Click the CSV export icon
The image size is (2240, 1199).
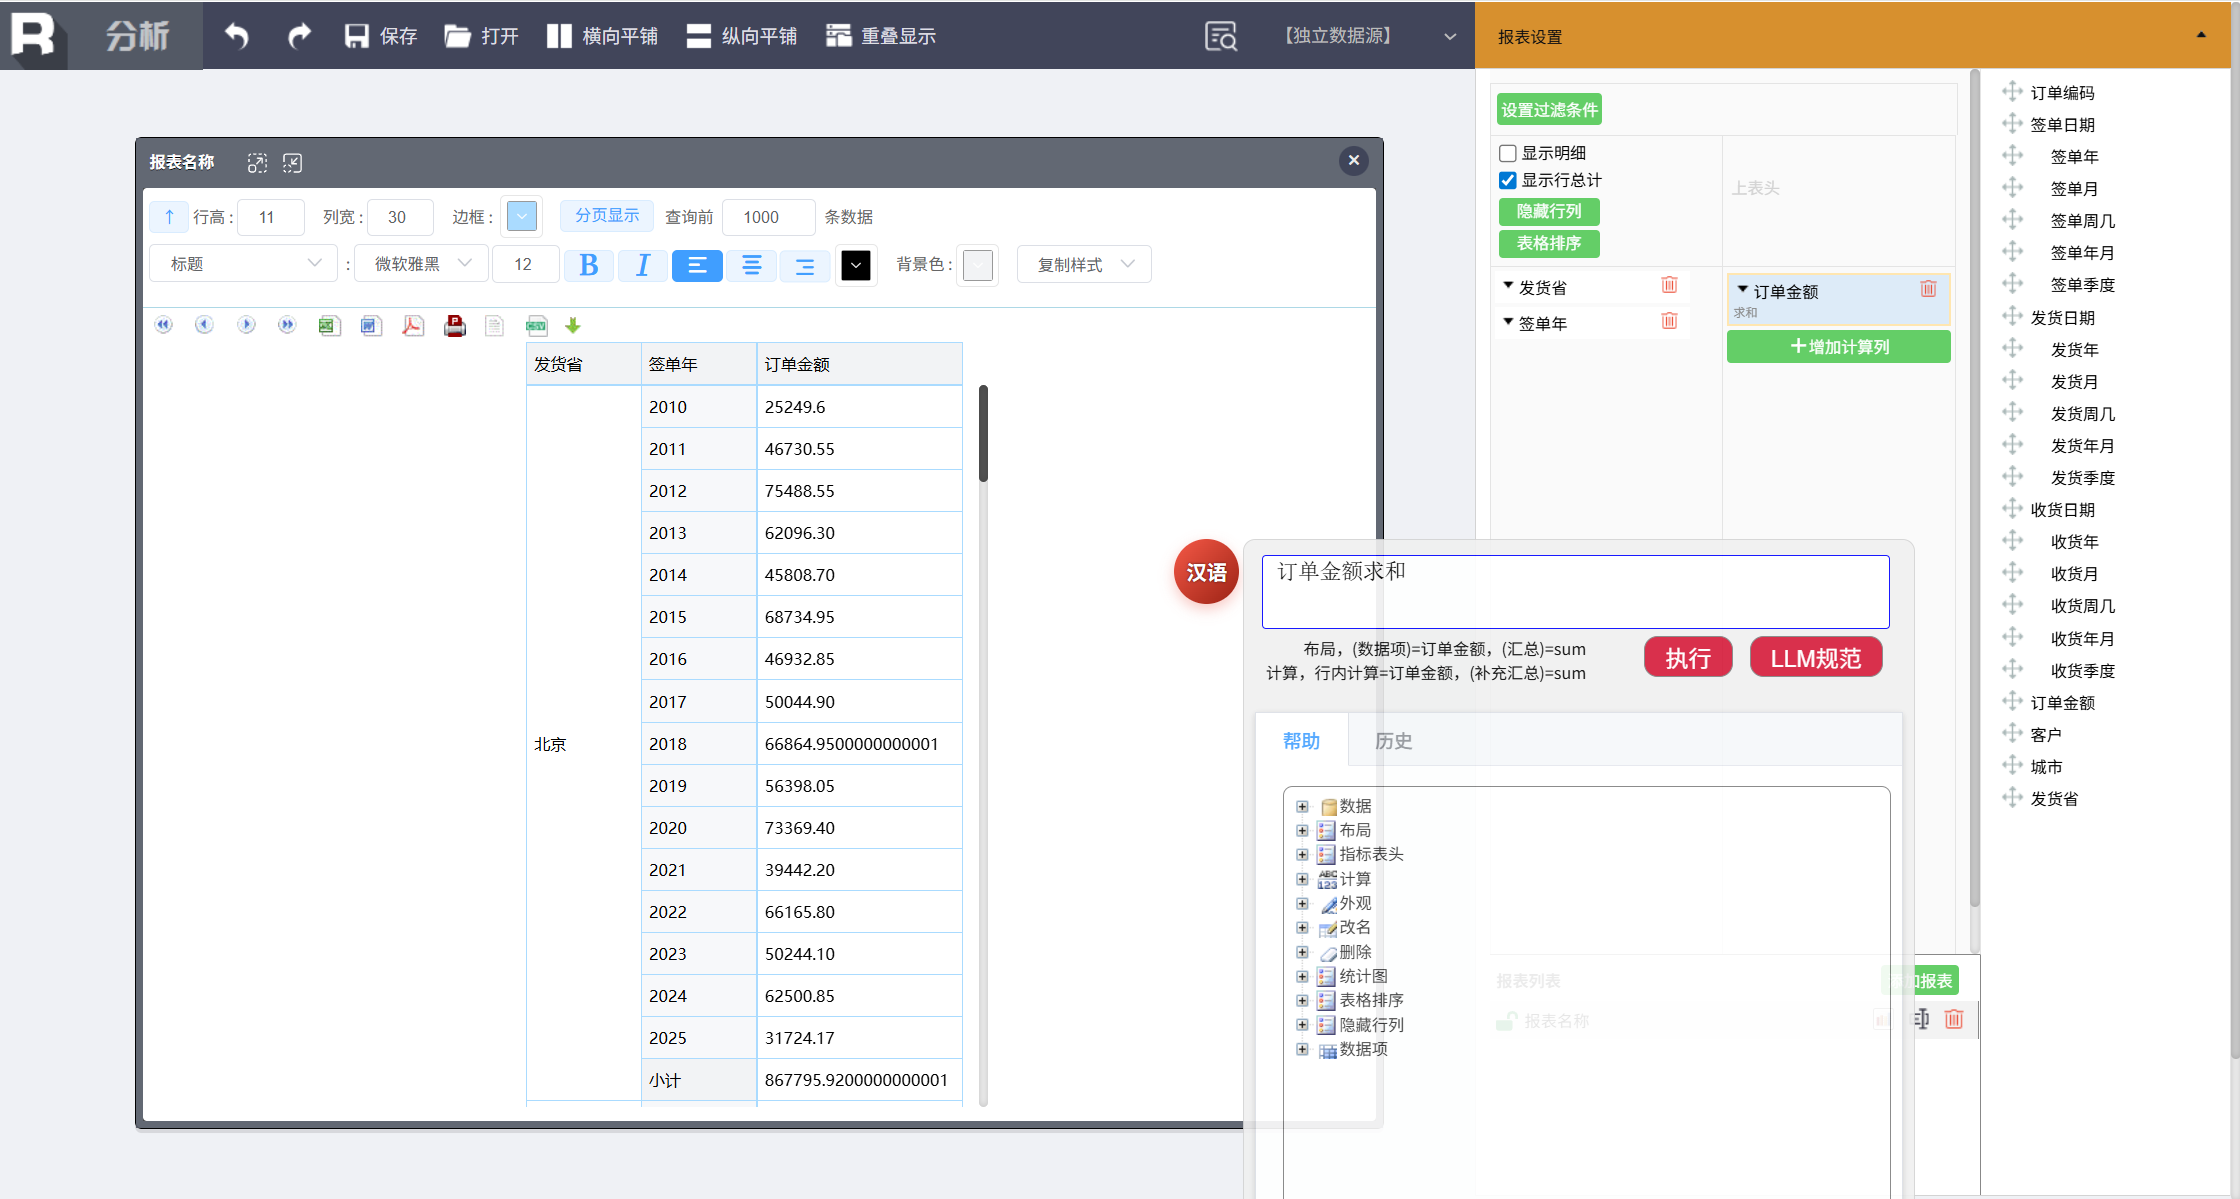click(x=536, y=326)
